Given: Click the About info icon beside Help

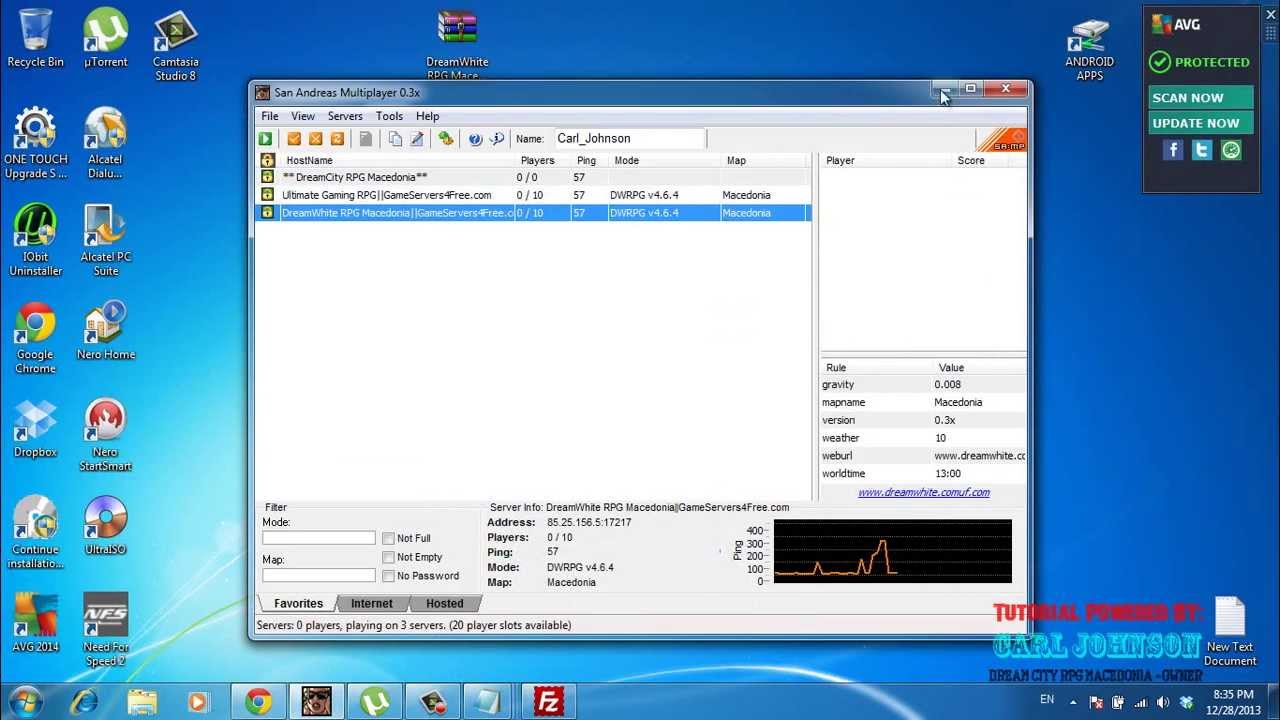Looking at the screenshot, I should 497,139.
